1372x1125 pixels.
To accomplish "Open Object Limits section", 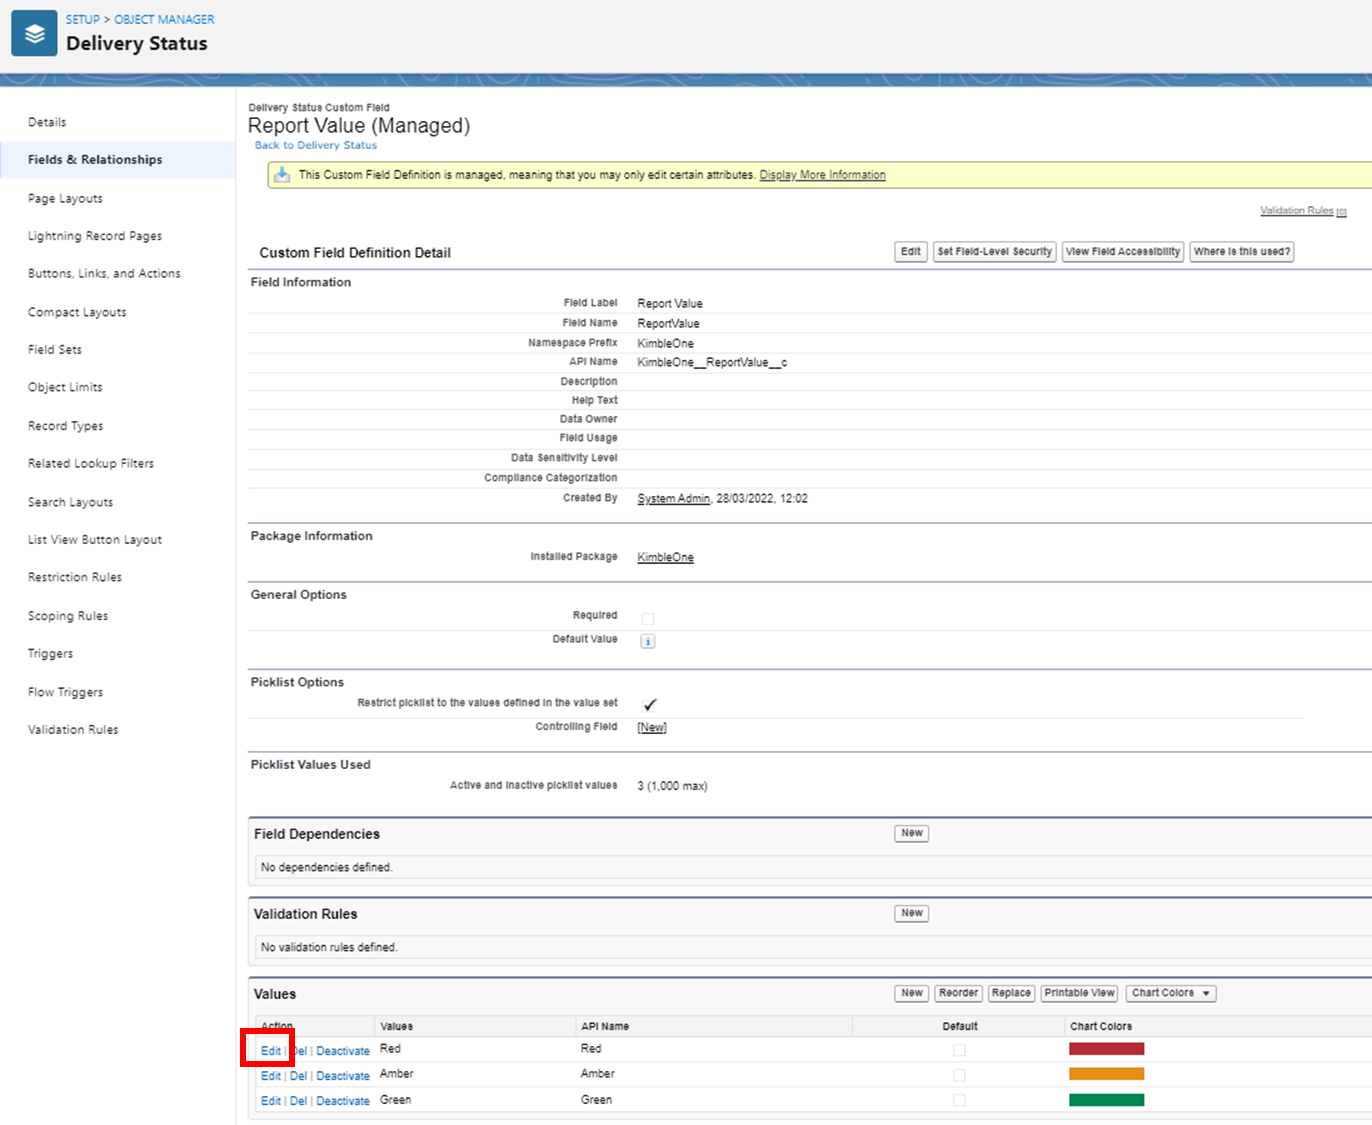I will [65, 387].
